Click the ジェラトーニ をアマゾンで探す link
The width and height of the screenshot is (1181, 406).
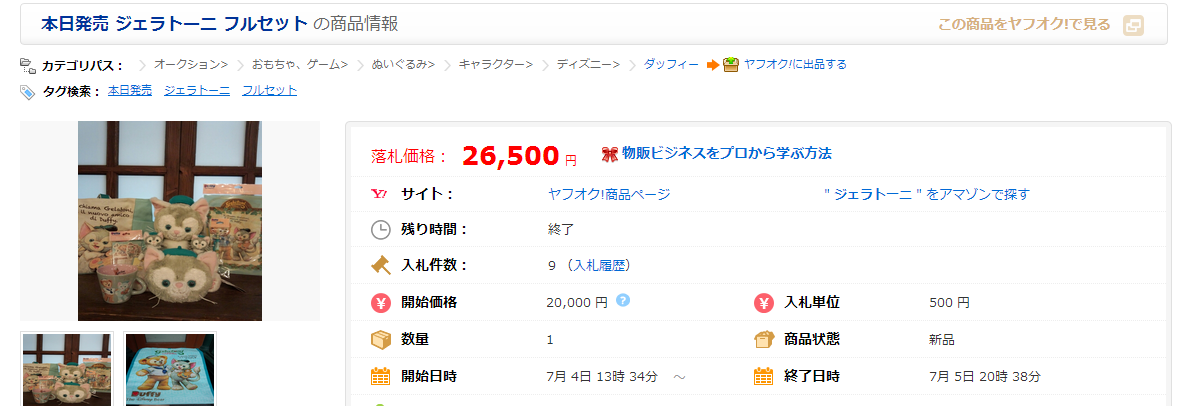pyautogui.click(x=926, y=194)
